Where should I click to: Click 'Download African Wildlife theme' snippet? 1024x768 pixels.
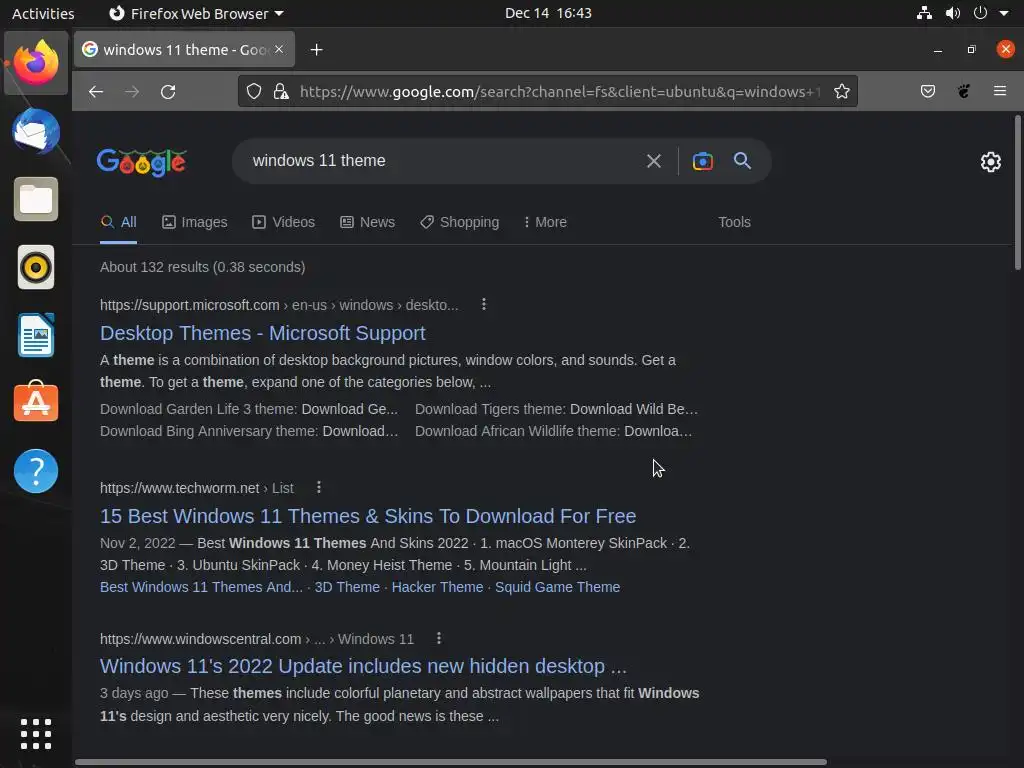pos(553,432)
